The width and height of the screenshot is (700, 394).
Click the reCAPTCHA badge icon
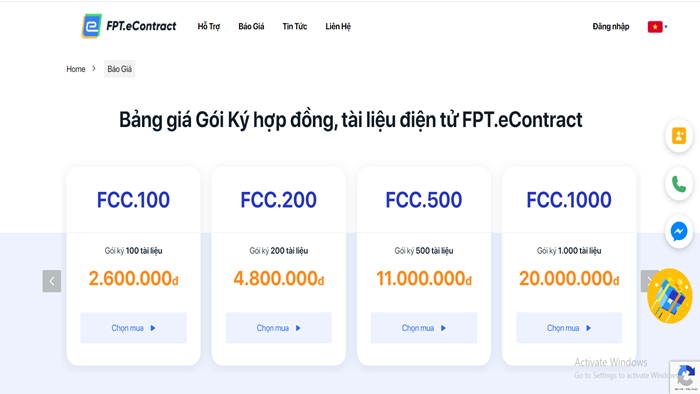[x=685, y=377]
